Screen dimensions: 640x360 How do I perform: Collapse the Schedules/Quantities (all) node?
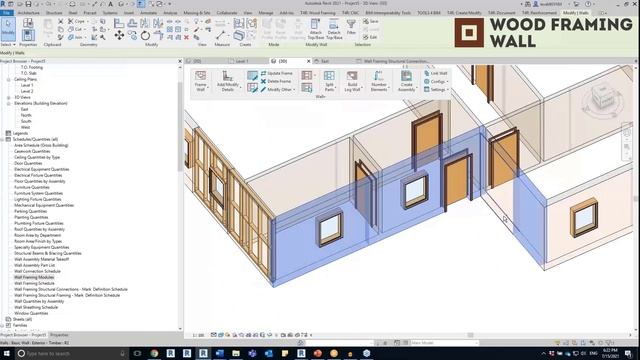(x=2, y=140)
